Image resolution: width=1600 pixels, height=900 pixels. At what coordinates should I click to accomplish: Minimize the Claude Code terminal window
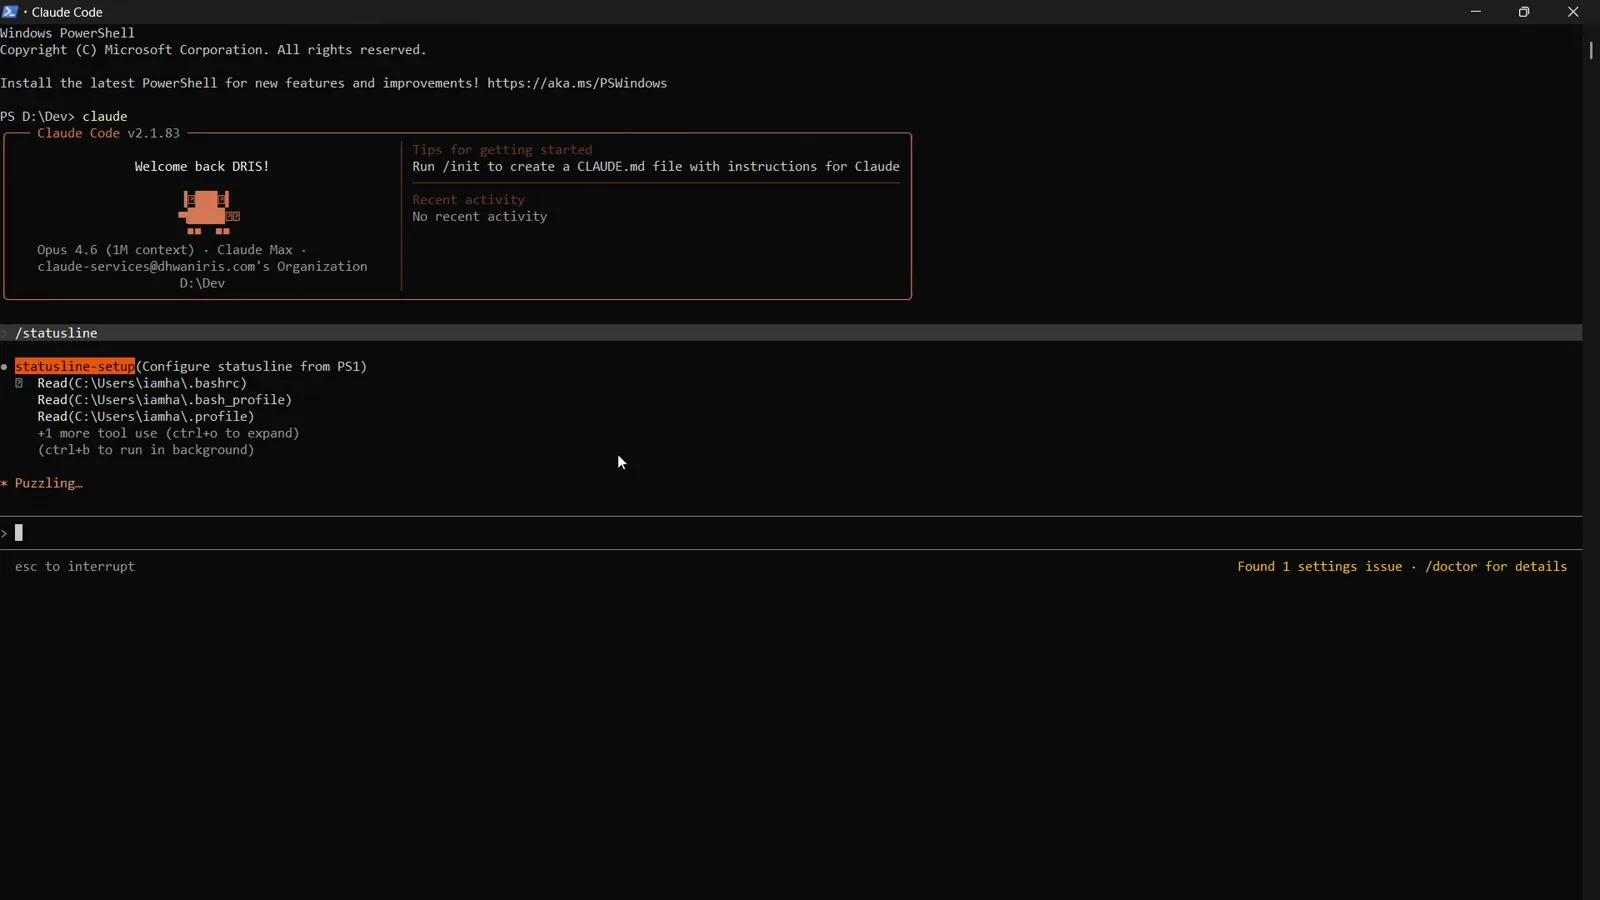click(x=1475, y=12)
